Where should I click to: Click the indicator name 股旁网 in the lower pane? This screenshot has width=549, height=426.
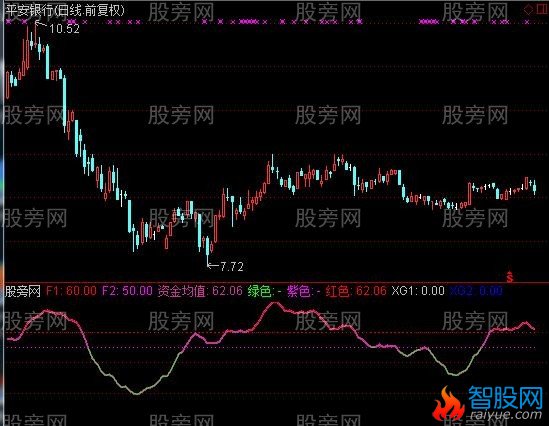[x=22, y=291]
